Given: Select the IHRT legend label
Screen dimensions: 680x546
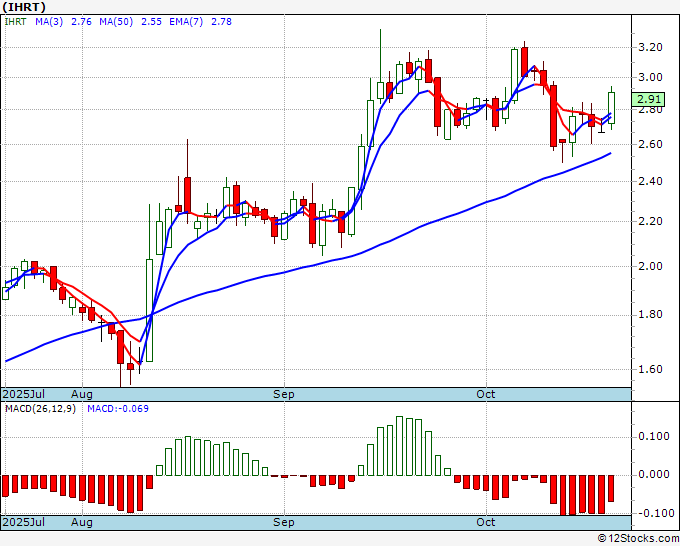Looking at the screenshot, I should click(x=15, y=22).
